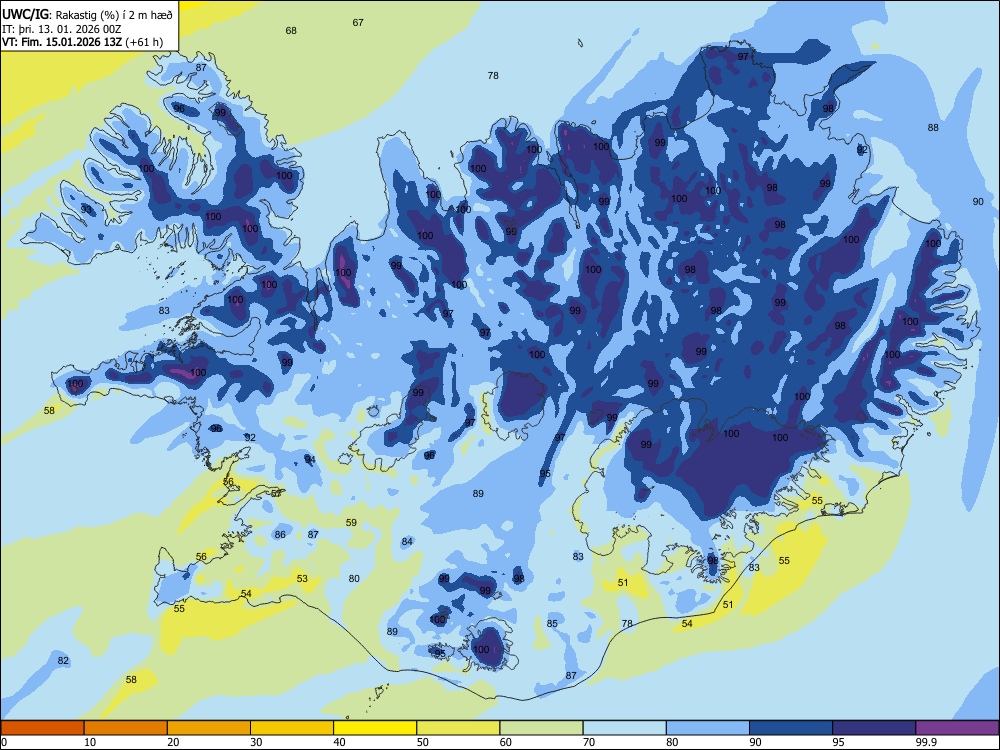The width and height of the screenshot is (1000, 750).
Task: Click the 70–80% pale blue legend swatch
Action: [624, 728]
